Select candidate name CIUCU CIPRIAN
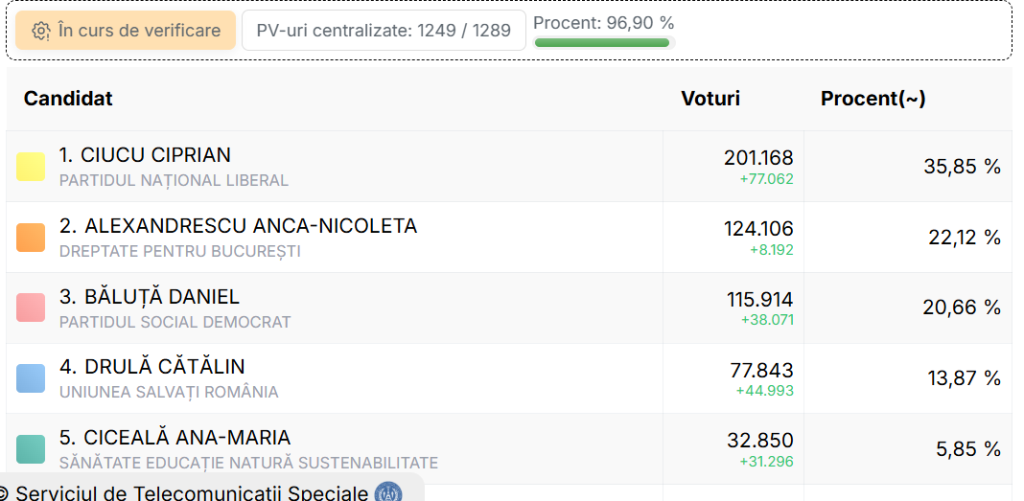 (x=145, y=155)
